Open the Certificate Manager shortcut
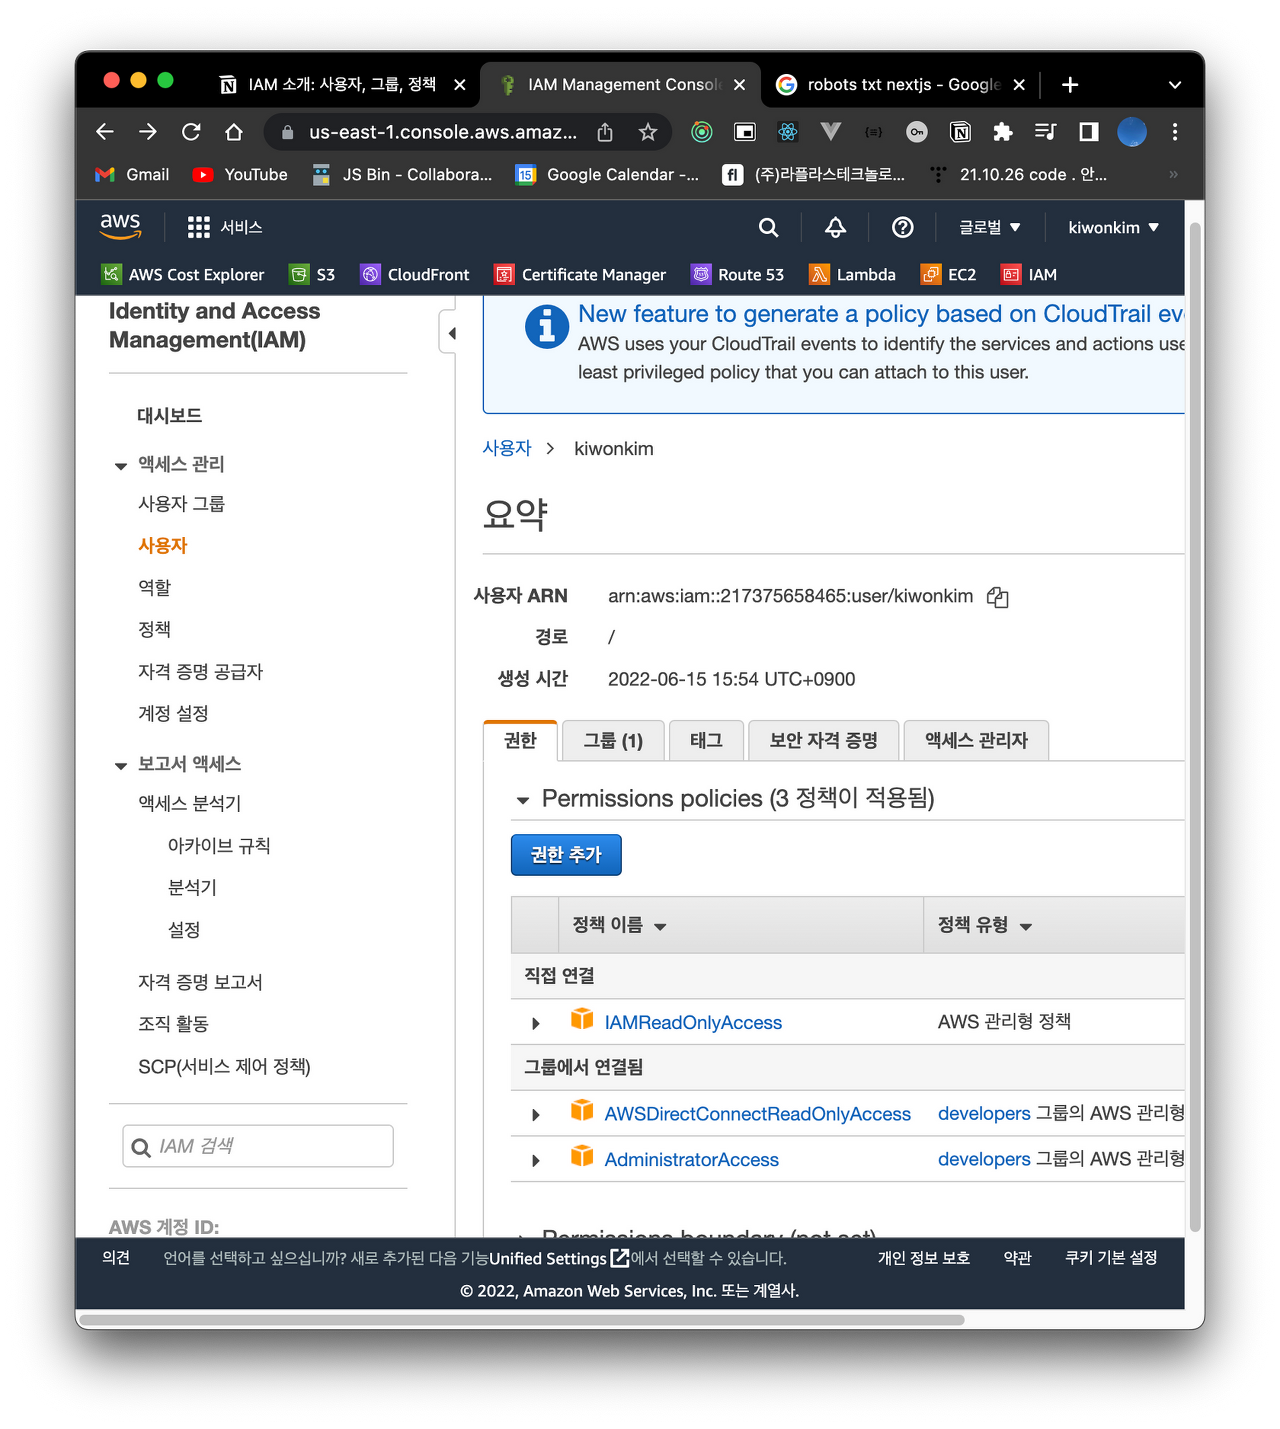1280x1429 pixels. [580, 274]
